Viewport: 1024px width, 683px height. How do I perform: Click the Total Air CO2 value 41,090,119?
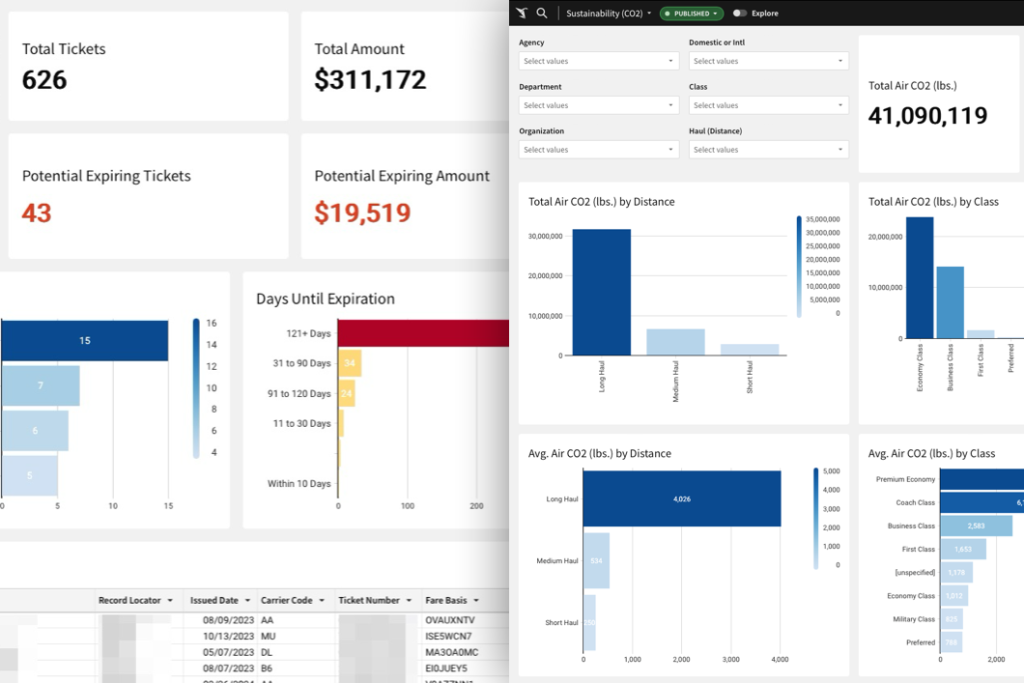pyautogui.click(x=927, y=116)
